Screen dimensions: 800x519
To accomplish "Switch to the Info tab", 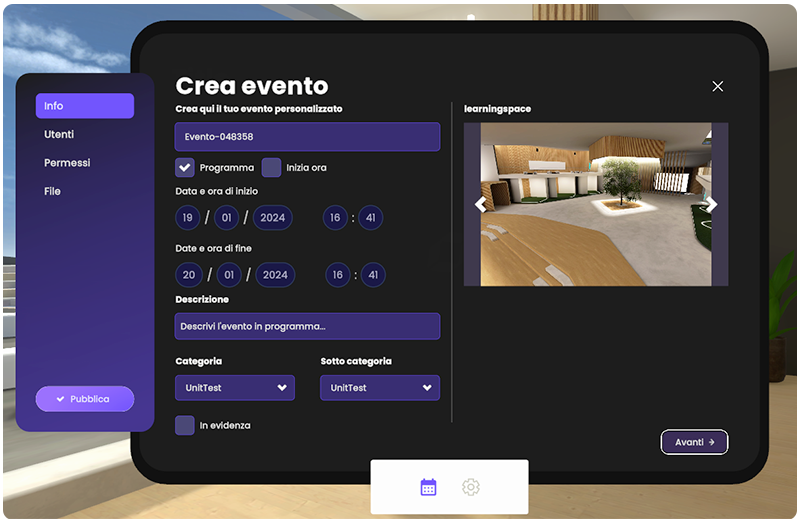I will 85,106.
